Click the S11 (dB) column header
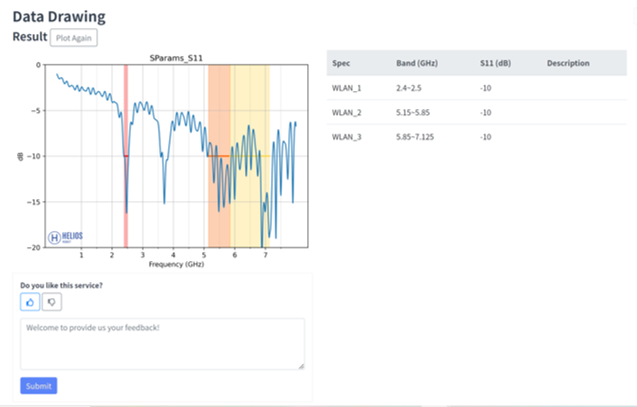 [496, 64]
